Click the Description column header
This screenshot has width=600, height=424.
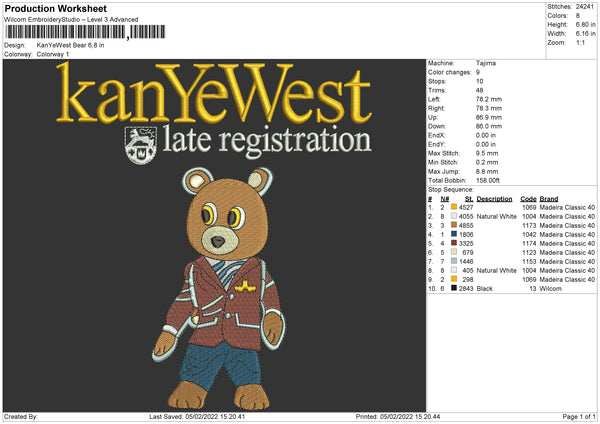(x=494, y=199)
